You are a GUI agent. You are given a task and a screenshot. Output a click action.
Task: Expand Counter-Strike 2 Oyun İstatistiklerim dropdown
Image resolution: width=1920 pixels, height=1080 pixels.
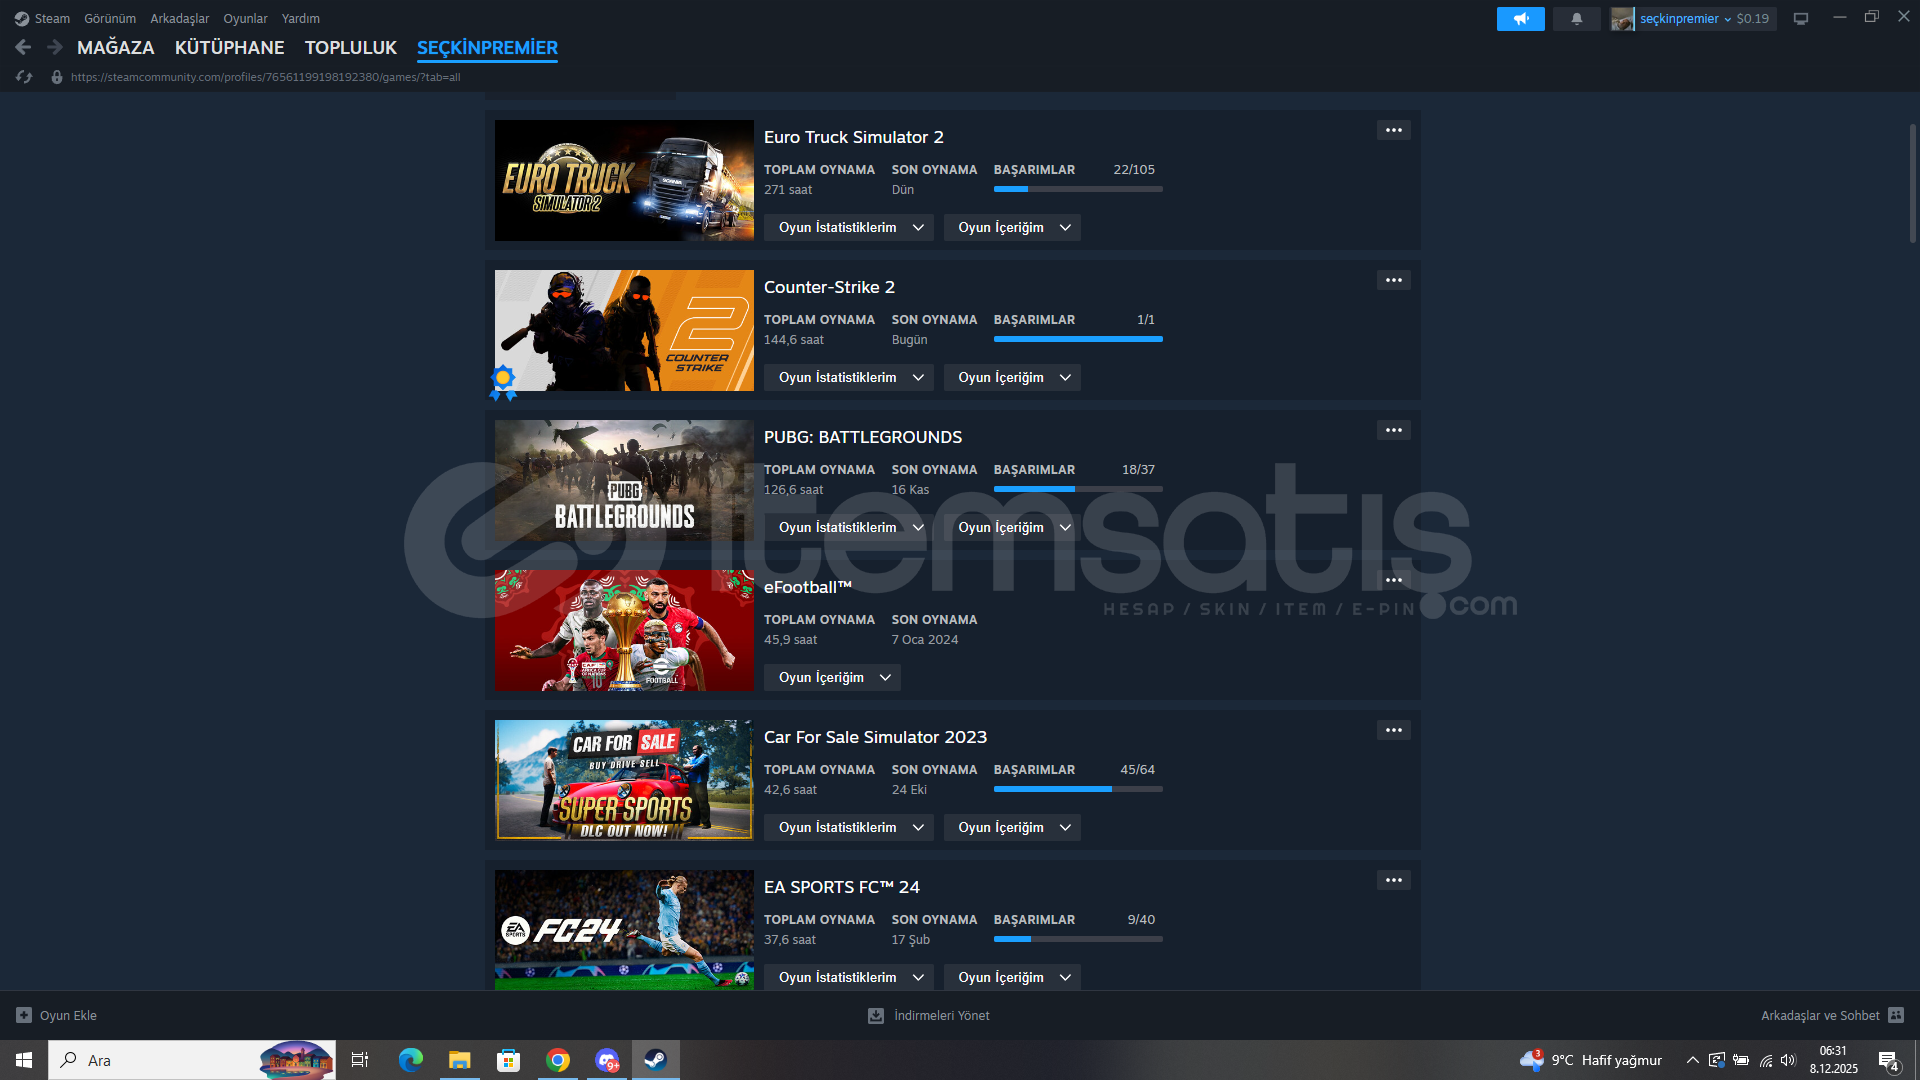tap(849, 378)
